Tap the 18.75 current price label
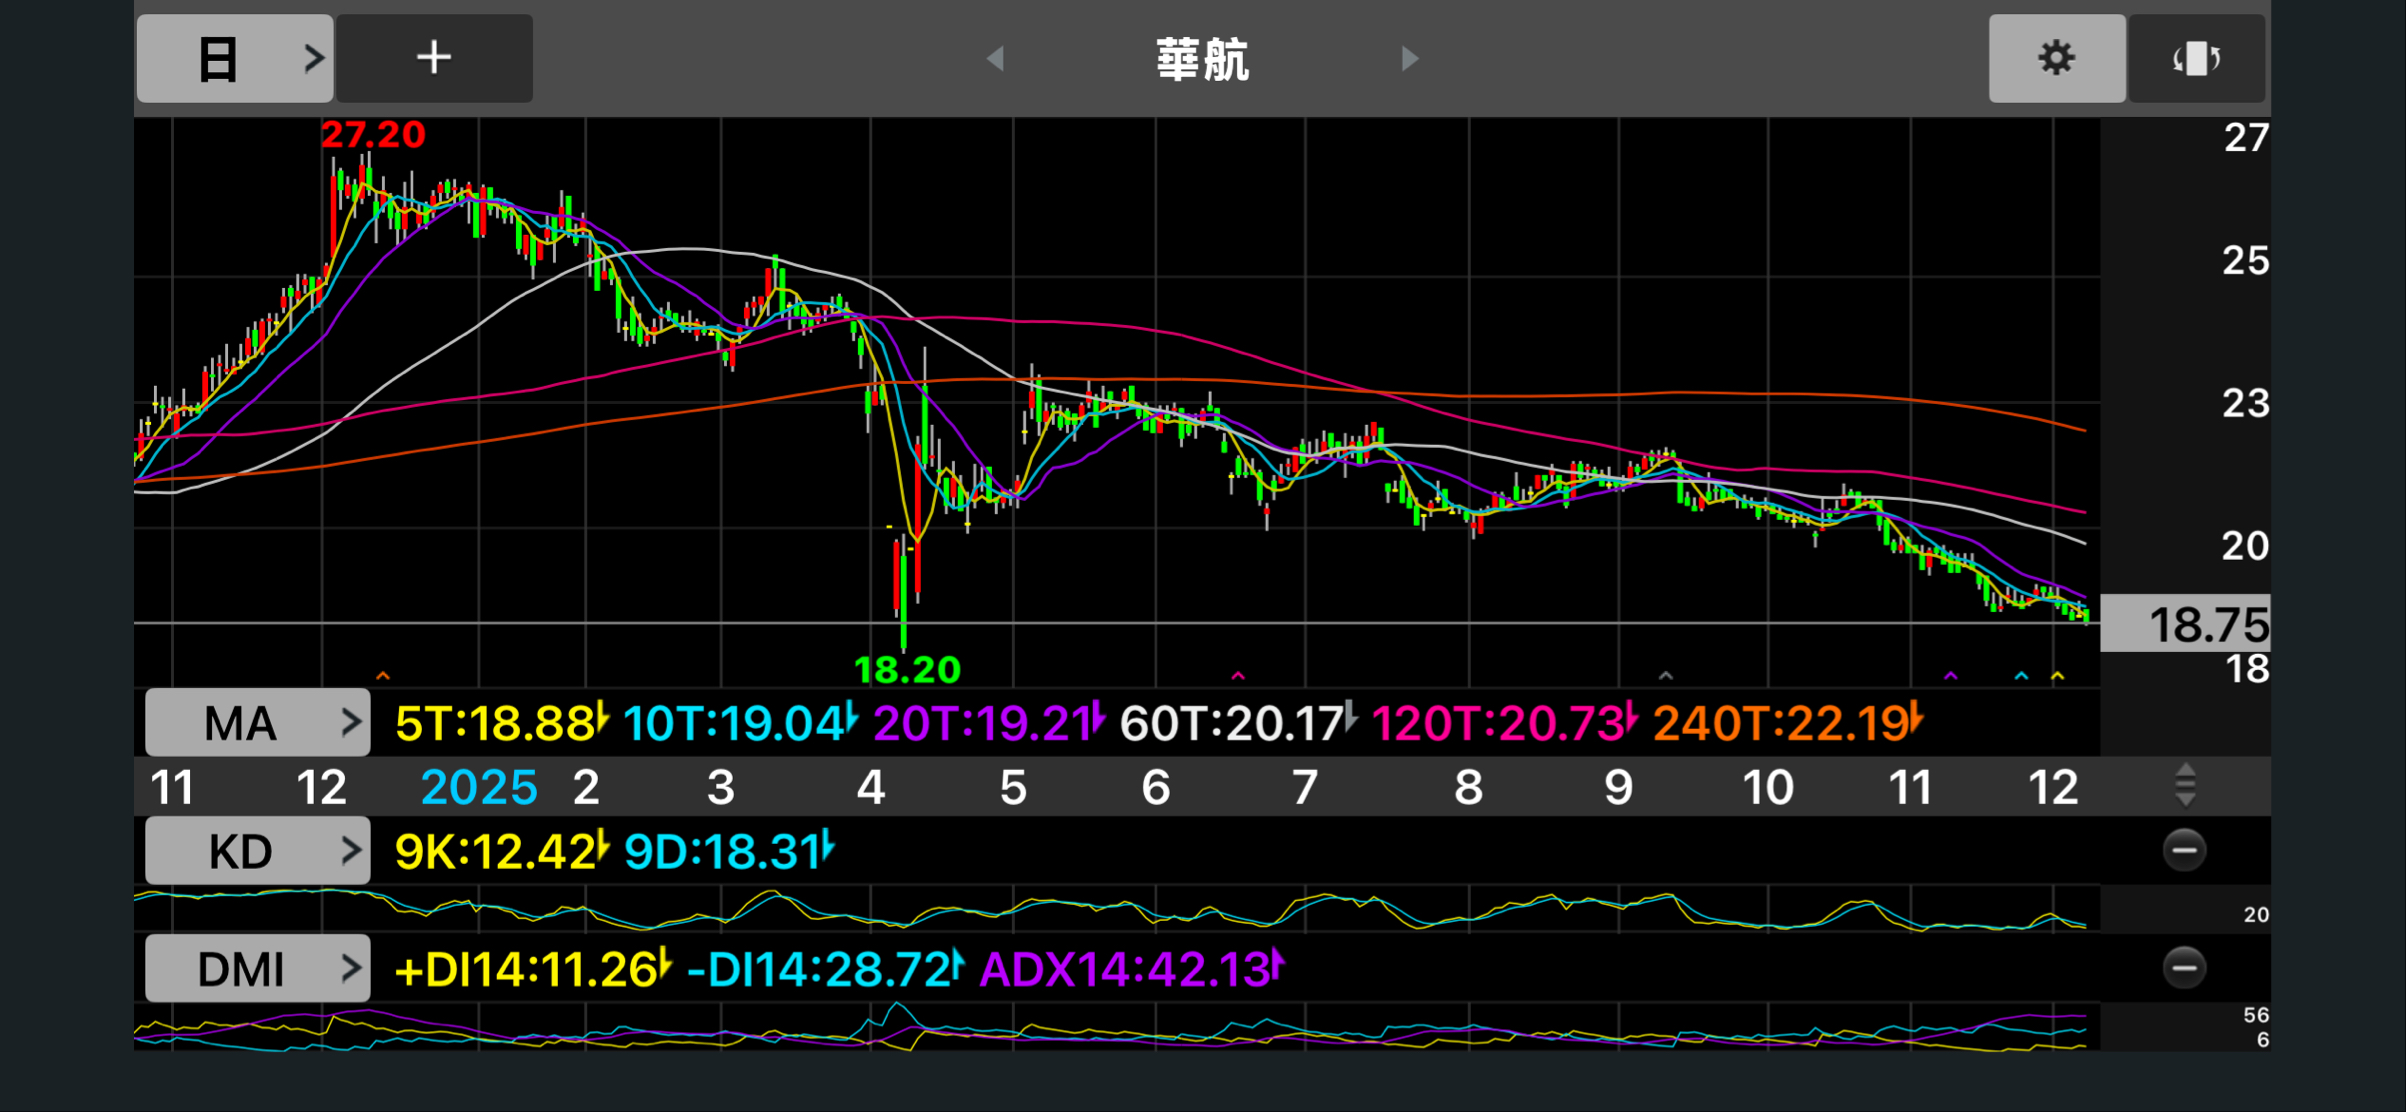Screen dimensions: 2406x1112 (2206, 625)
